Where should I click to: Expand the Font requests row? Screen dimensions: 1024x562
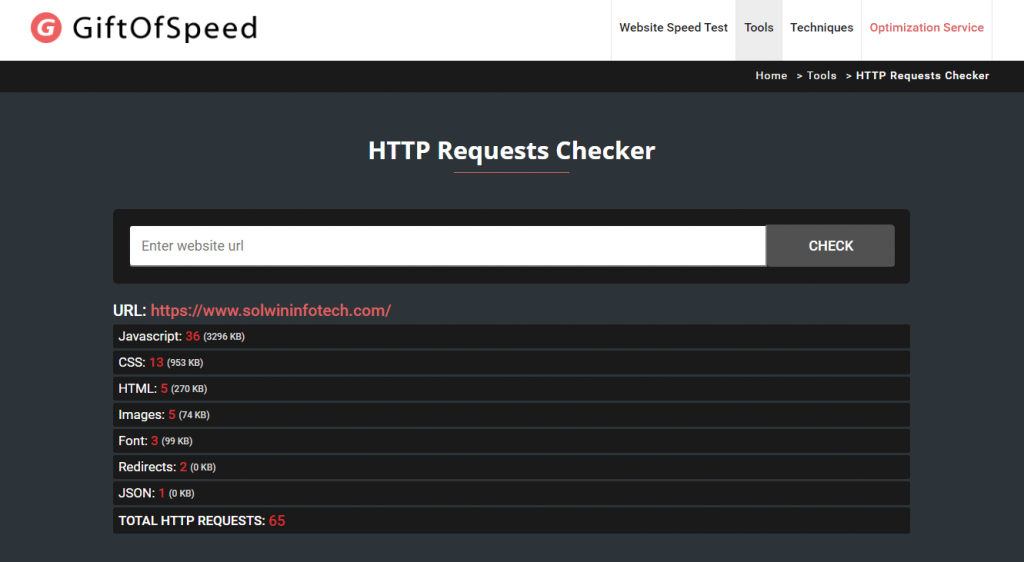(x=511, y=441)
